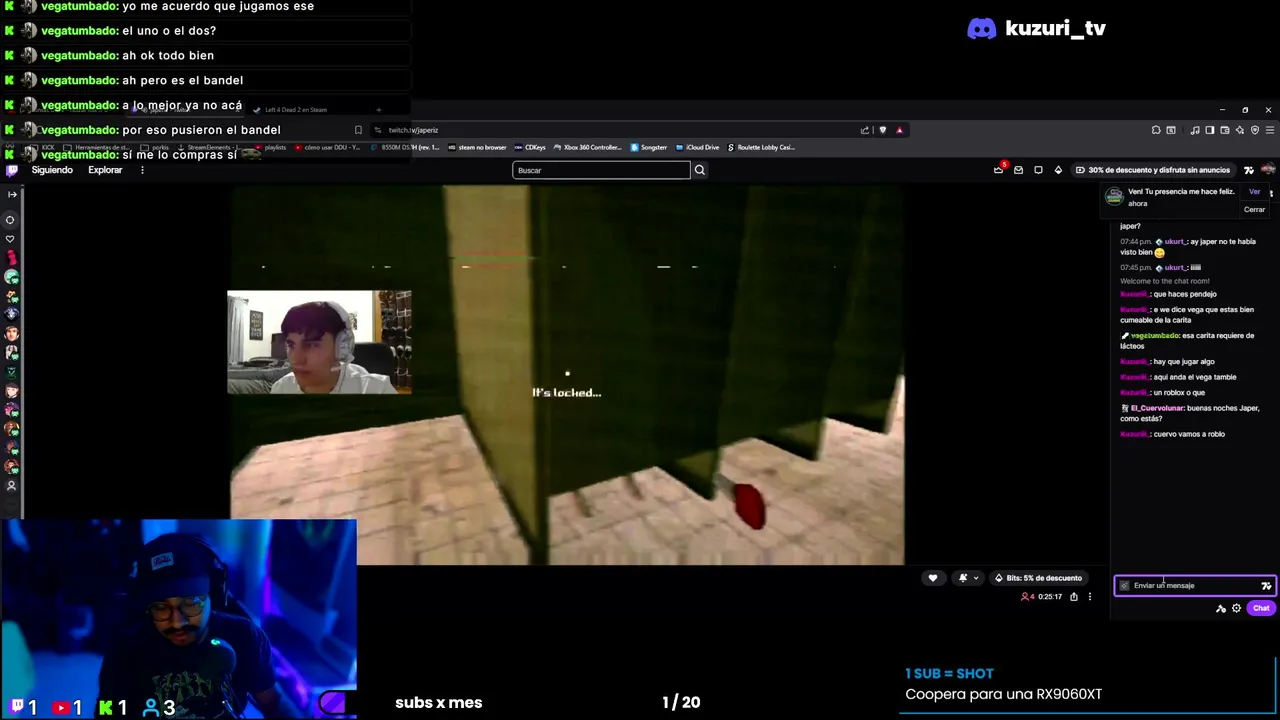The height and width of the screenshot is (720, 1280).
Task: Click the browser bookmark icon in address bar
Action: tap(358, 130)
